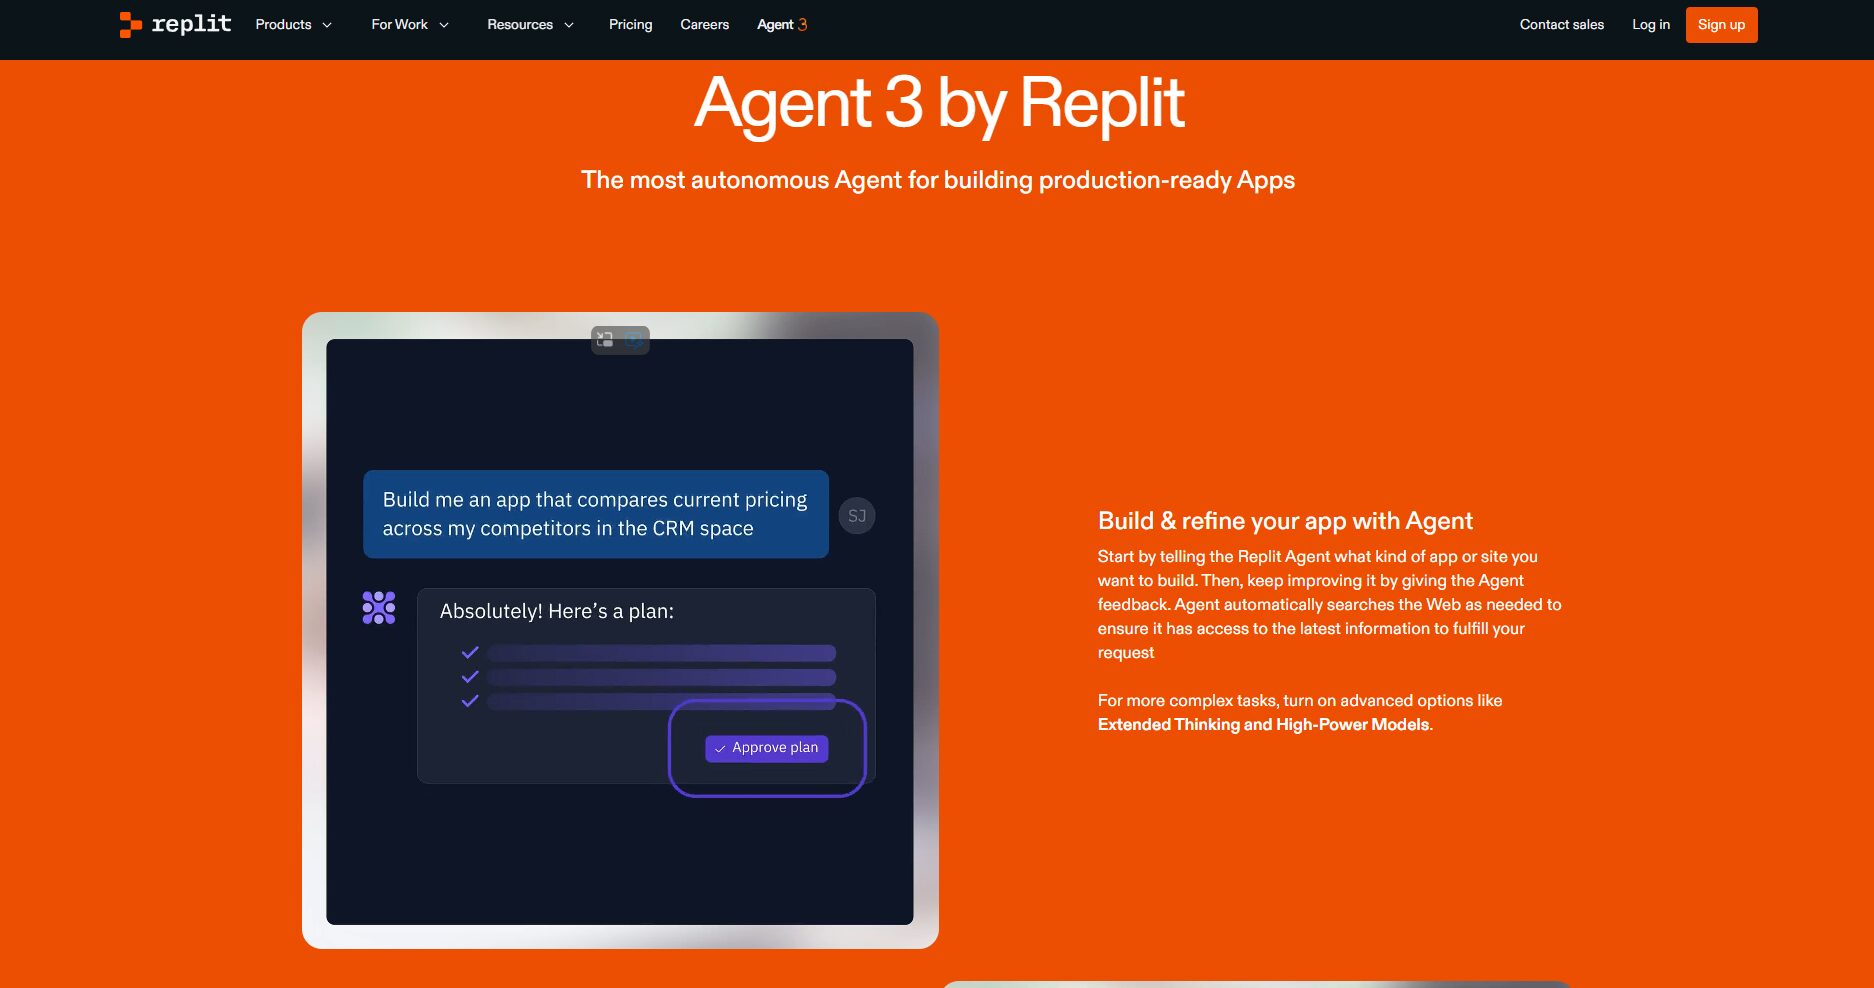Open the Careers page
The image size is (1874, 988).
704,24
